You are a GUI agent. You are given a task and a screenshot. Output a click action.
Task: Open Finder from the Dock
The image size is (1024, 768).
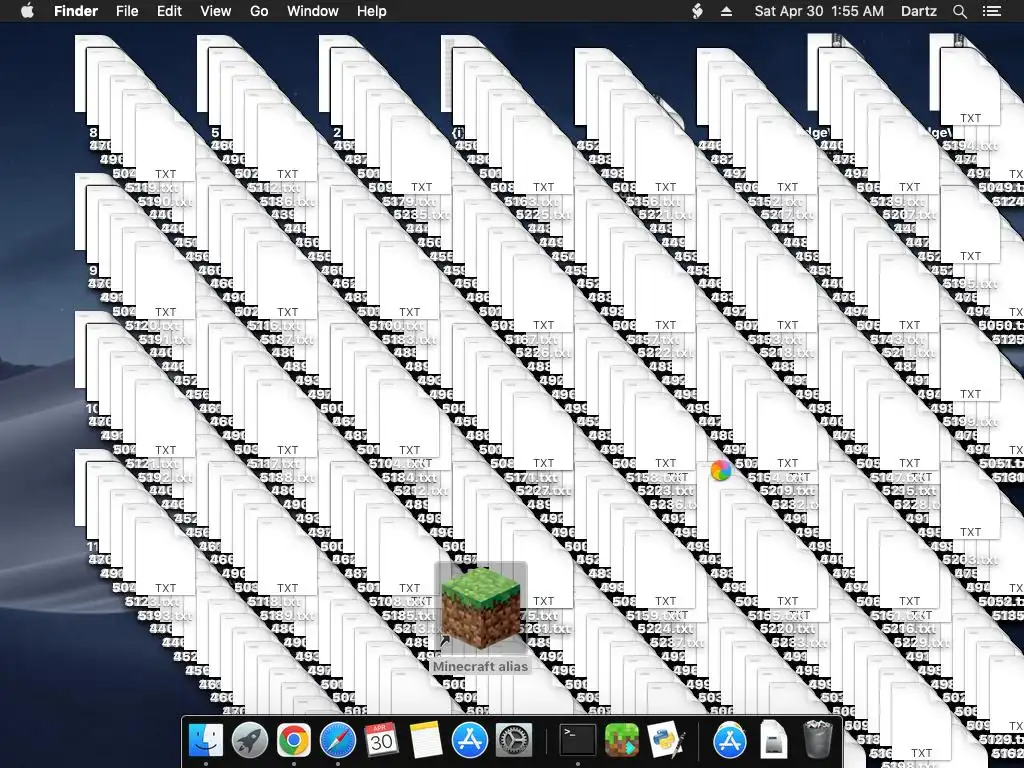point(205,741)
